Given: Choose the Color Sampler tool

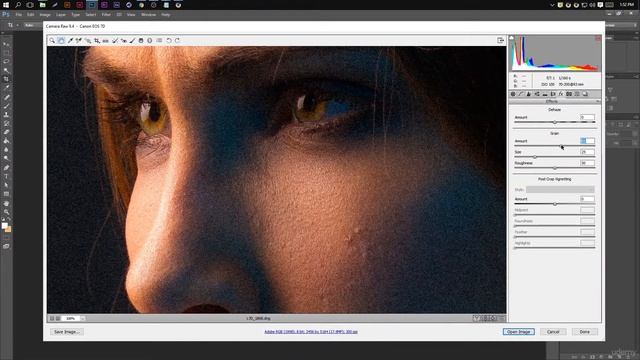Looking at the screenshot, I should (78, 40).
